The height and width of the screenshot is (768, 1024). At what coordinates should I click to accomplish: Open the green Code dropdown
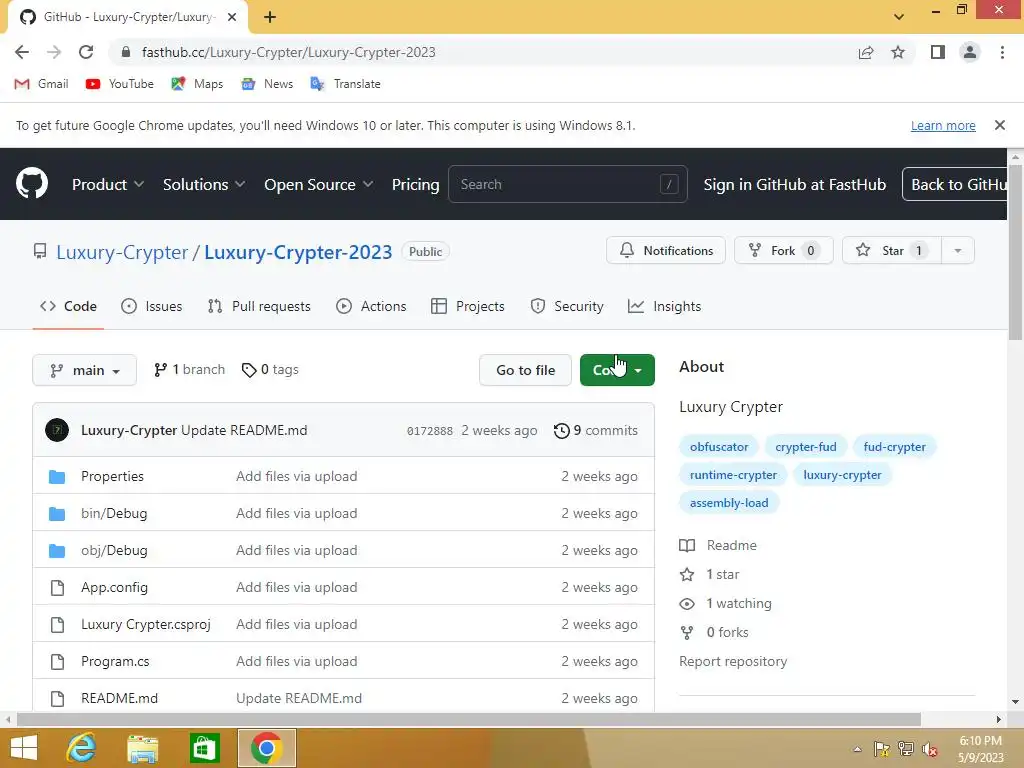click(617, 370)
